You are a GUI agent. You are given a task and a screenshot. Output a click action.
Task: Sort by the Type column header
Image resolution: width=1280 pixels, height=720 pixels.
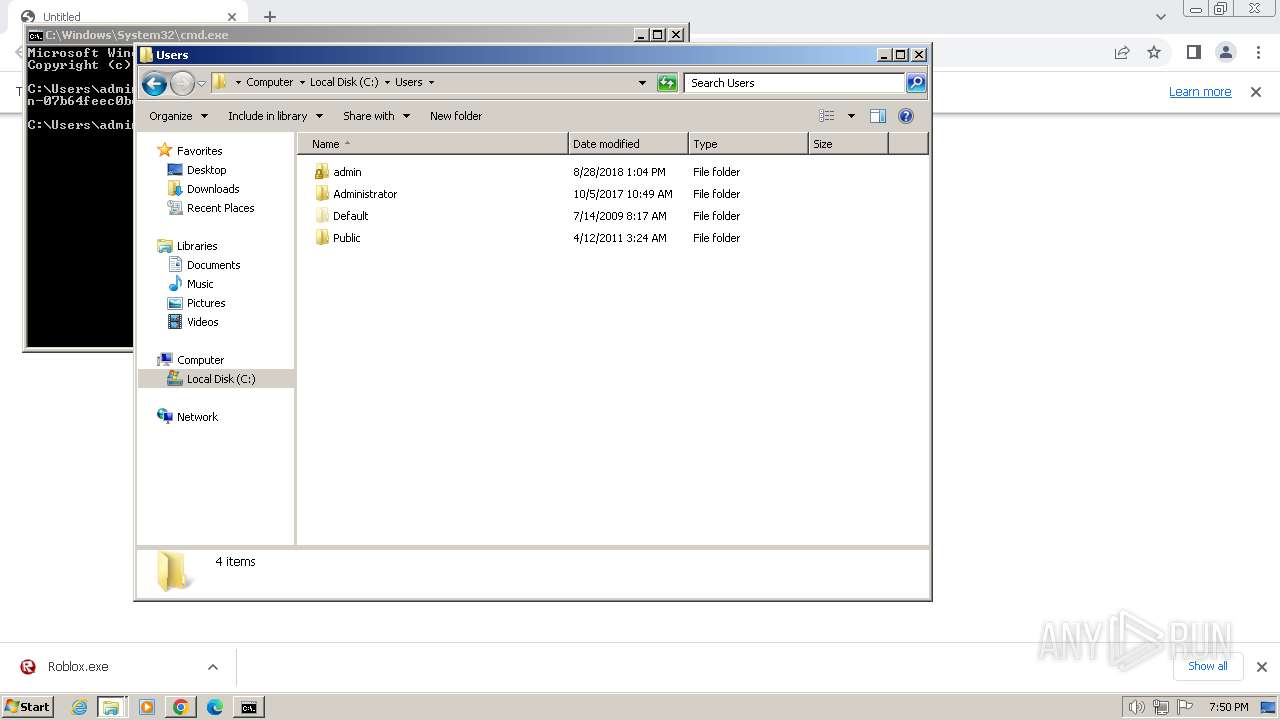point(748,144)
